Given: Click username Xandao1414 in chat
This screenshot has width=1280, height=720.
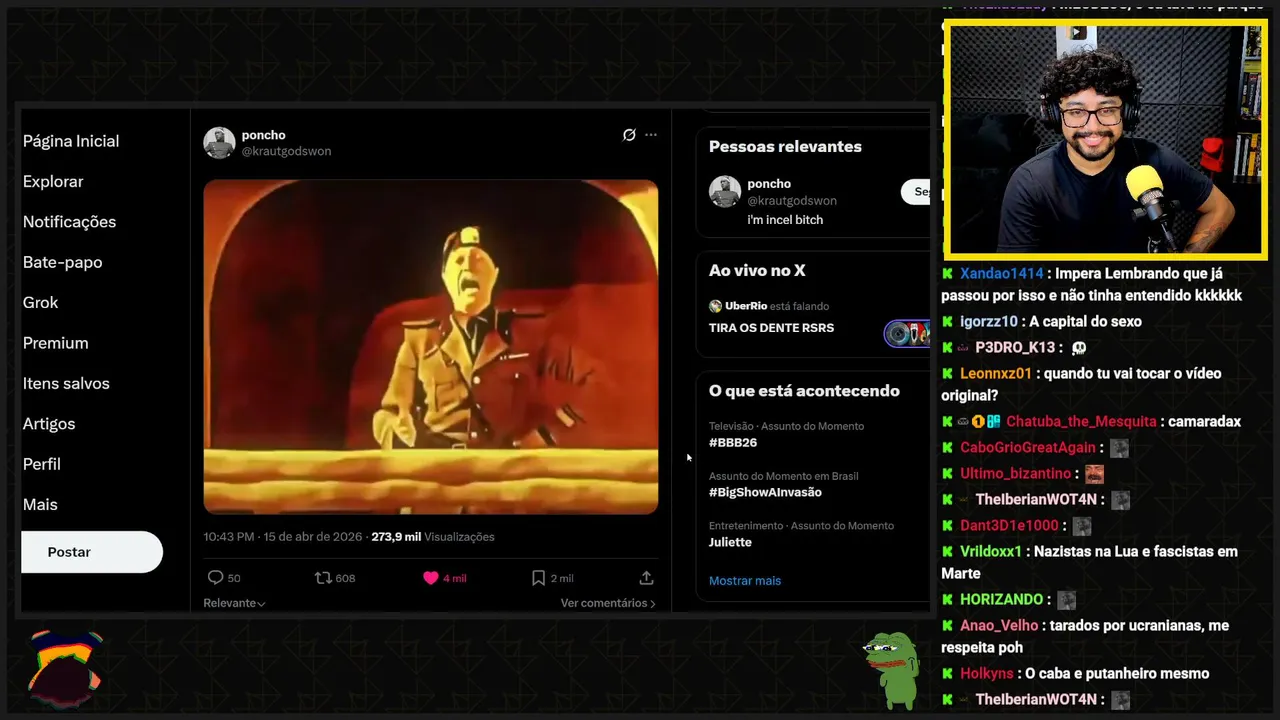Looking at the screenshot, I should [1001, 274].
